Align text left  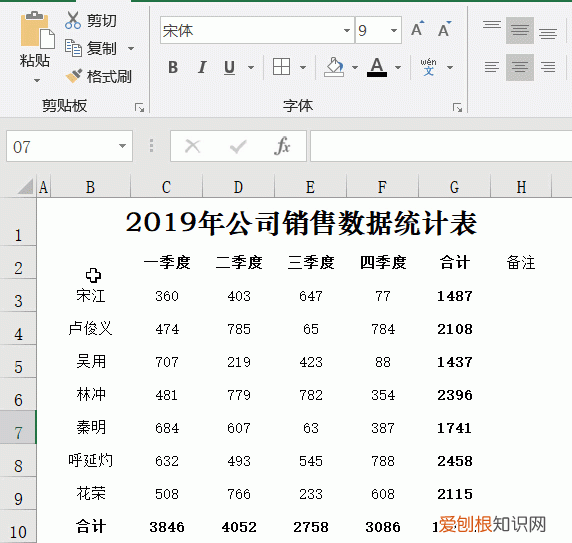[492, 67]
